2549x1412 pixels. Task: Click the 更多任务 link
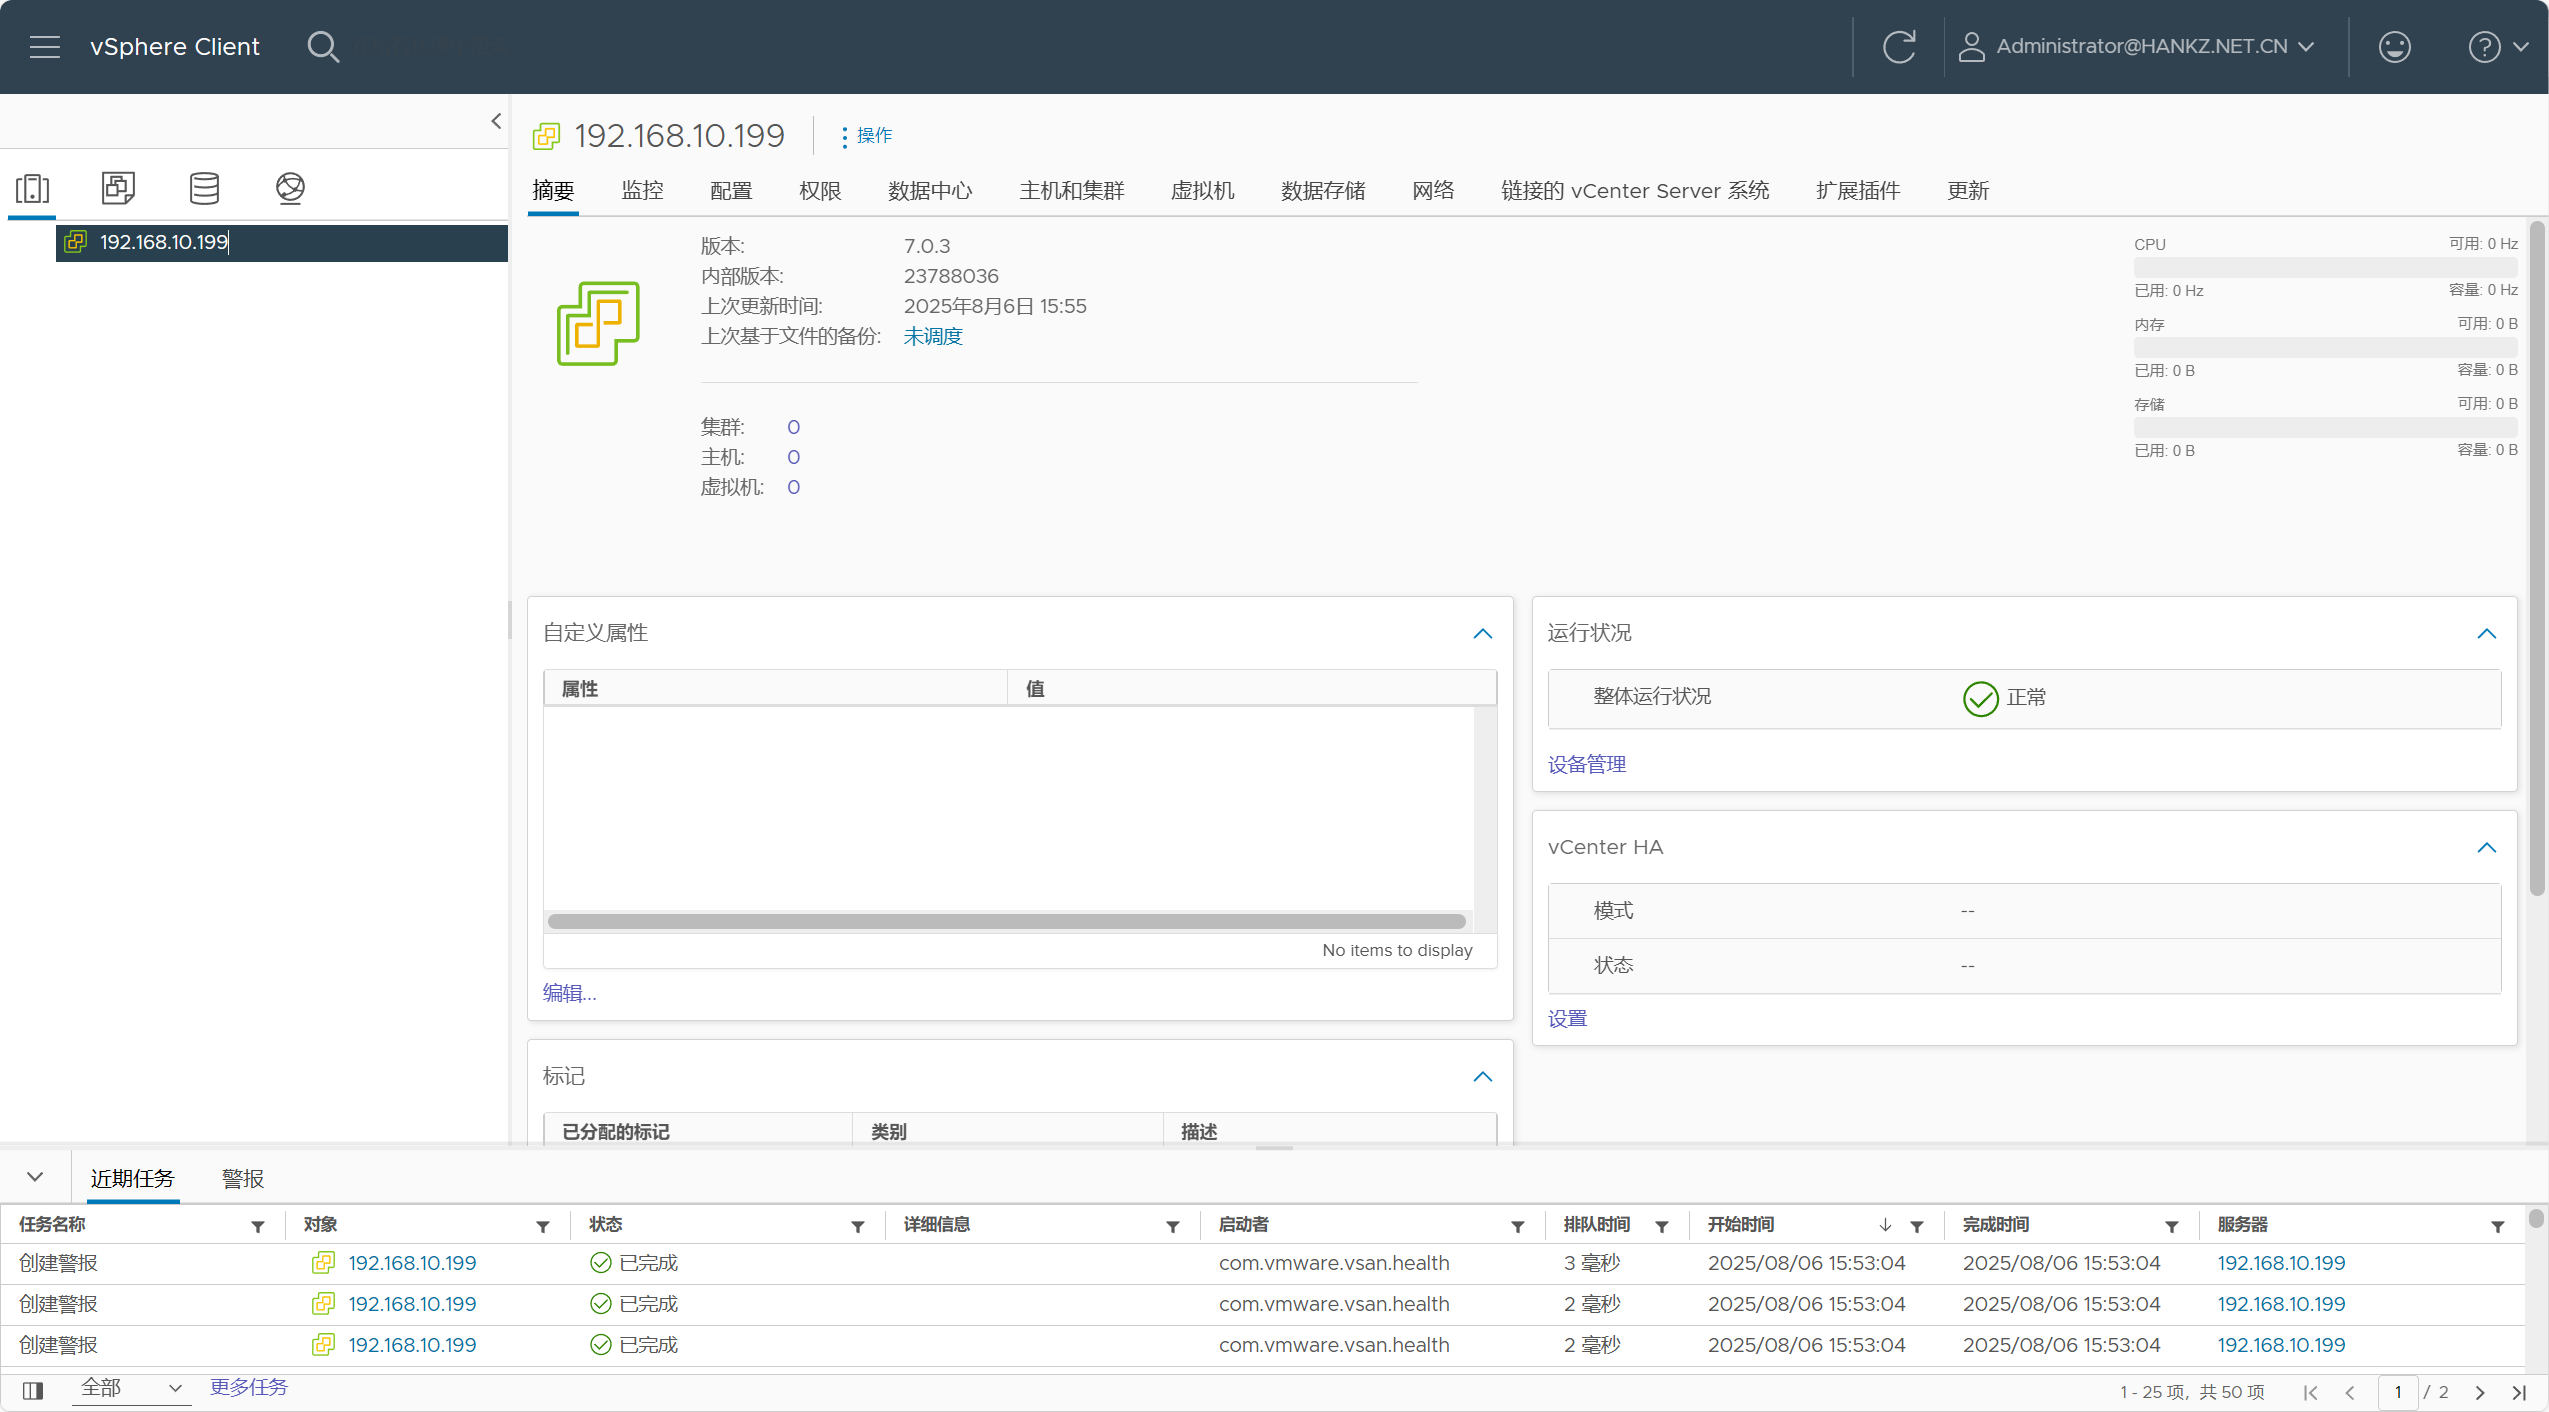(x=249, y=1387)
